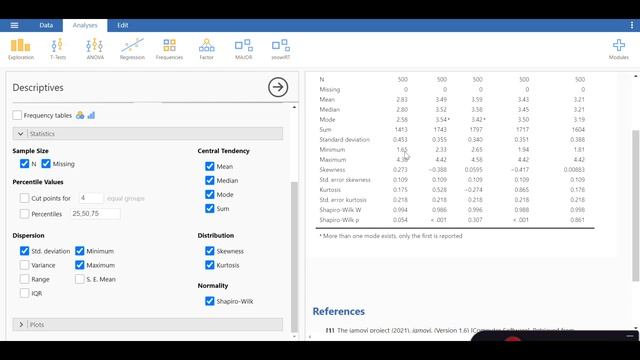Uncheck the Skewness checkbox
This screenshot has width=640, height=360.
pos(210,251)
